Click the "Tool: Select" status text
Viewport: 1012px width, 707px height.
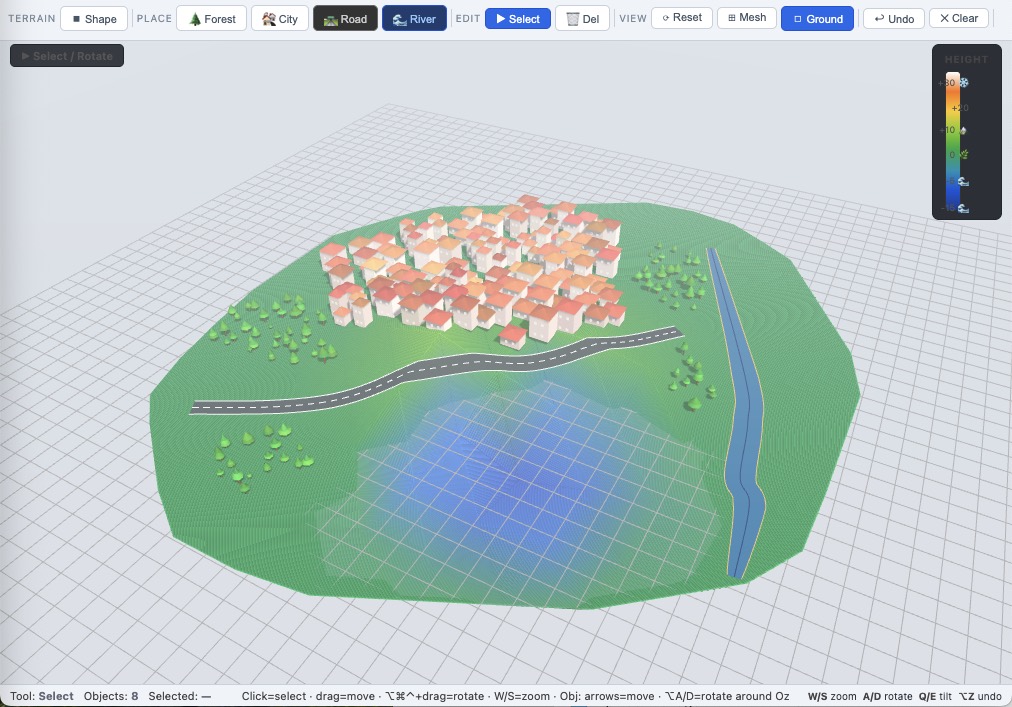(42, 696)
